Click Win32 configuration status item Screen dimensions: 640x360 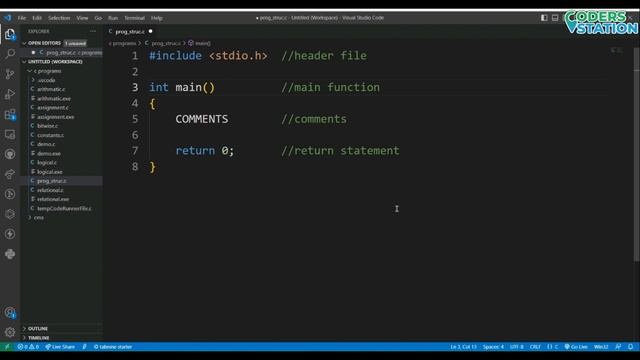pyautogui.click(x=601, y=347)
